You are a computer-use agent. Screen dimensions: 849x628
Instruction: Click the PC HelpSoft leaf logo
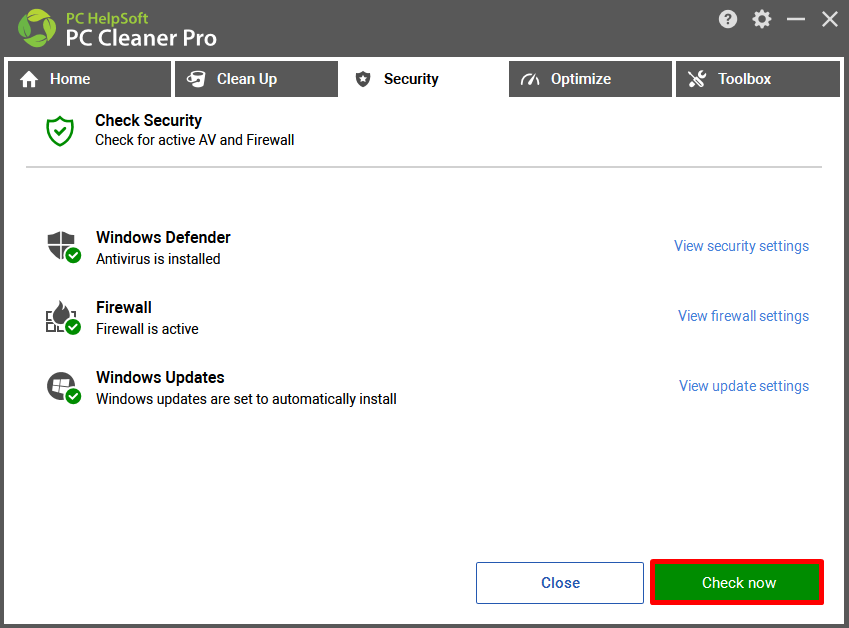pyautogui.click(x=37, y=28)
